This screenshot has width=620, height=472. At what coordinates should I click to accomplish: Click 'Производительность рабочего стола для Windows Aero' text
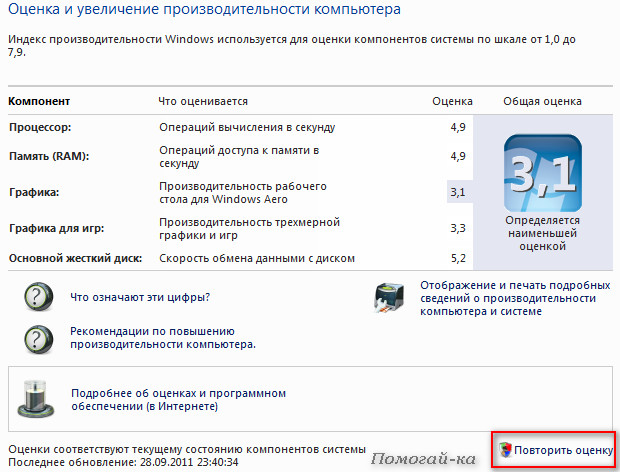[243, 193]
